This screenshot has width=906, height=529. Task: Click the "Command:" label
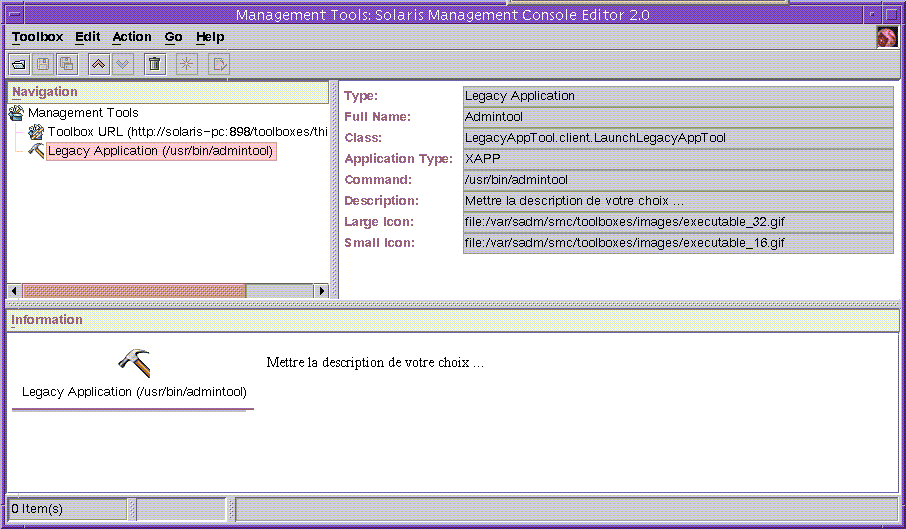378,180
